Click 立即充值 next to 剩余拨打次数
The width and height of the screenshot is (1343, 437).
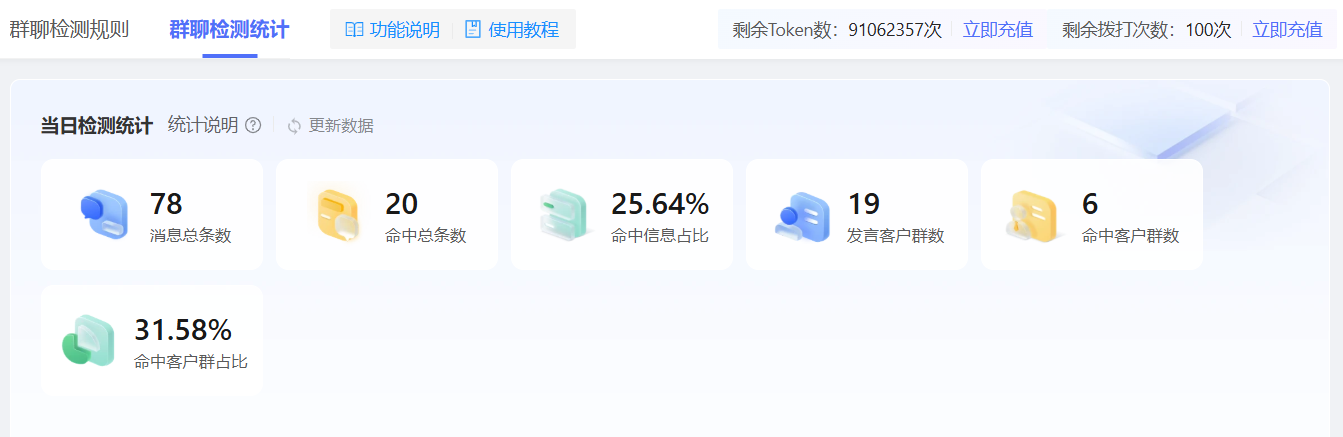click(x=1287, y=30)
